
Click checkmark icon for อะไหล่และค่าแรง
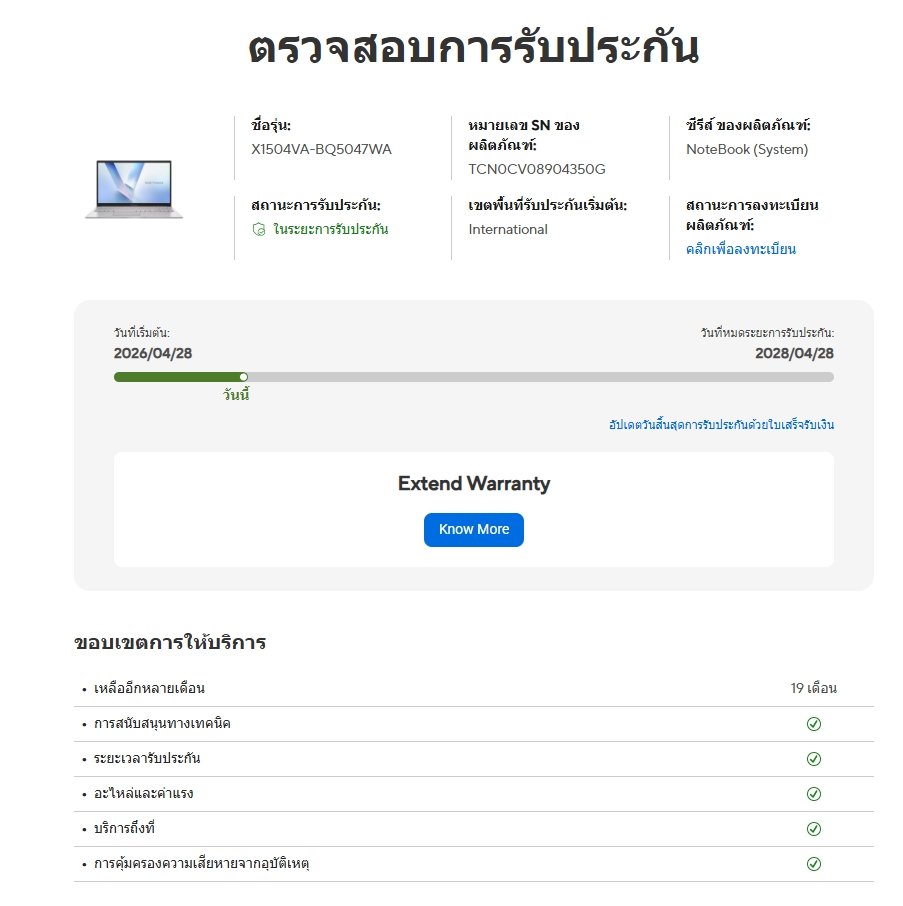(x=813, y=794)
